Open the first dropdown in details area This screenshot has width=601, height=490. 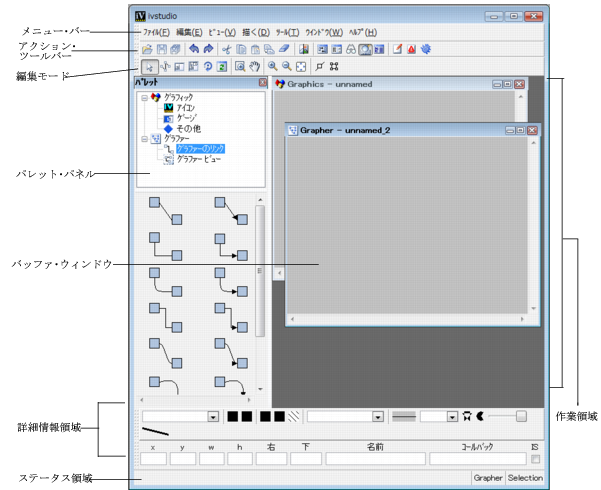213,416
